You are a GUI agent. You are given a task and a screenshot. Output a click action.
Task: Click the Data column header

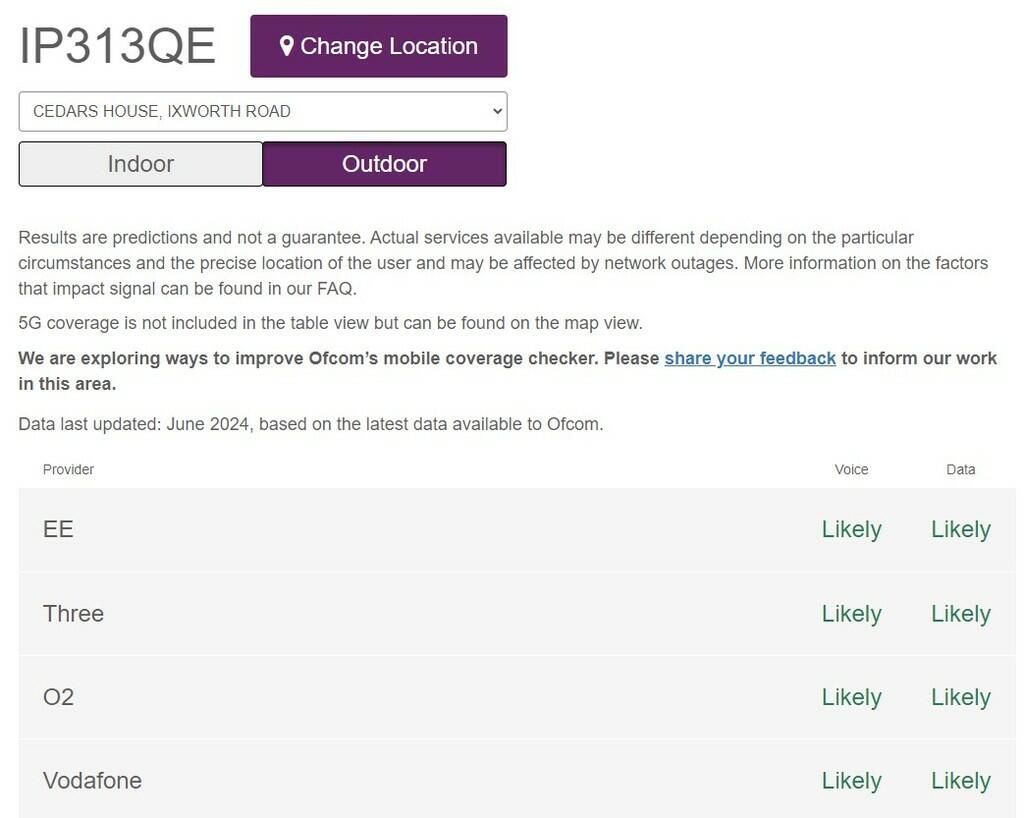click(x=960, y=468)
